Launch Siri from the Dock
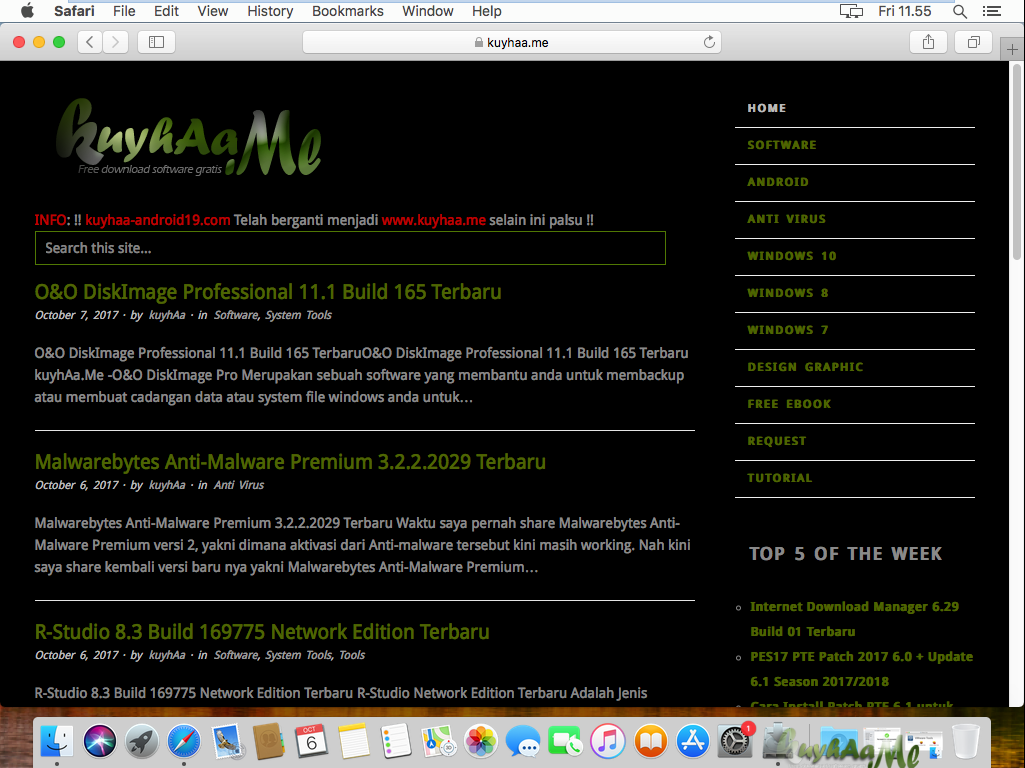This screenshot has height=768, width=1025. click(99, 741)
